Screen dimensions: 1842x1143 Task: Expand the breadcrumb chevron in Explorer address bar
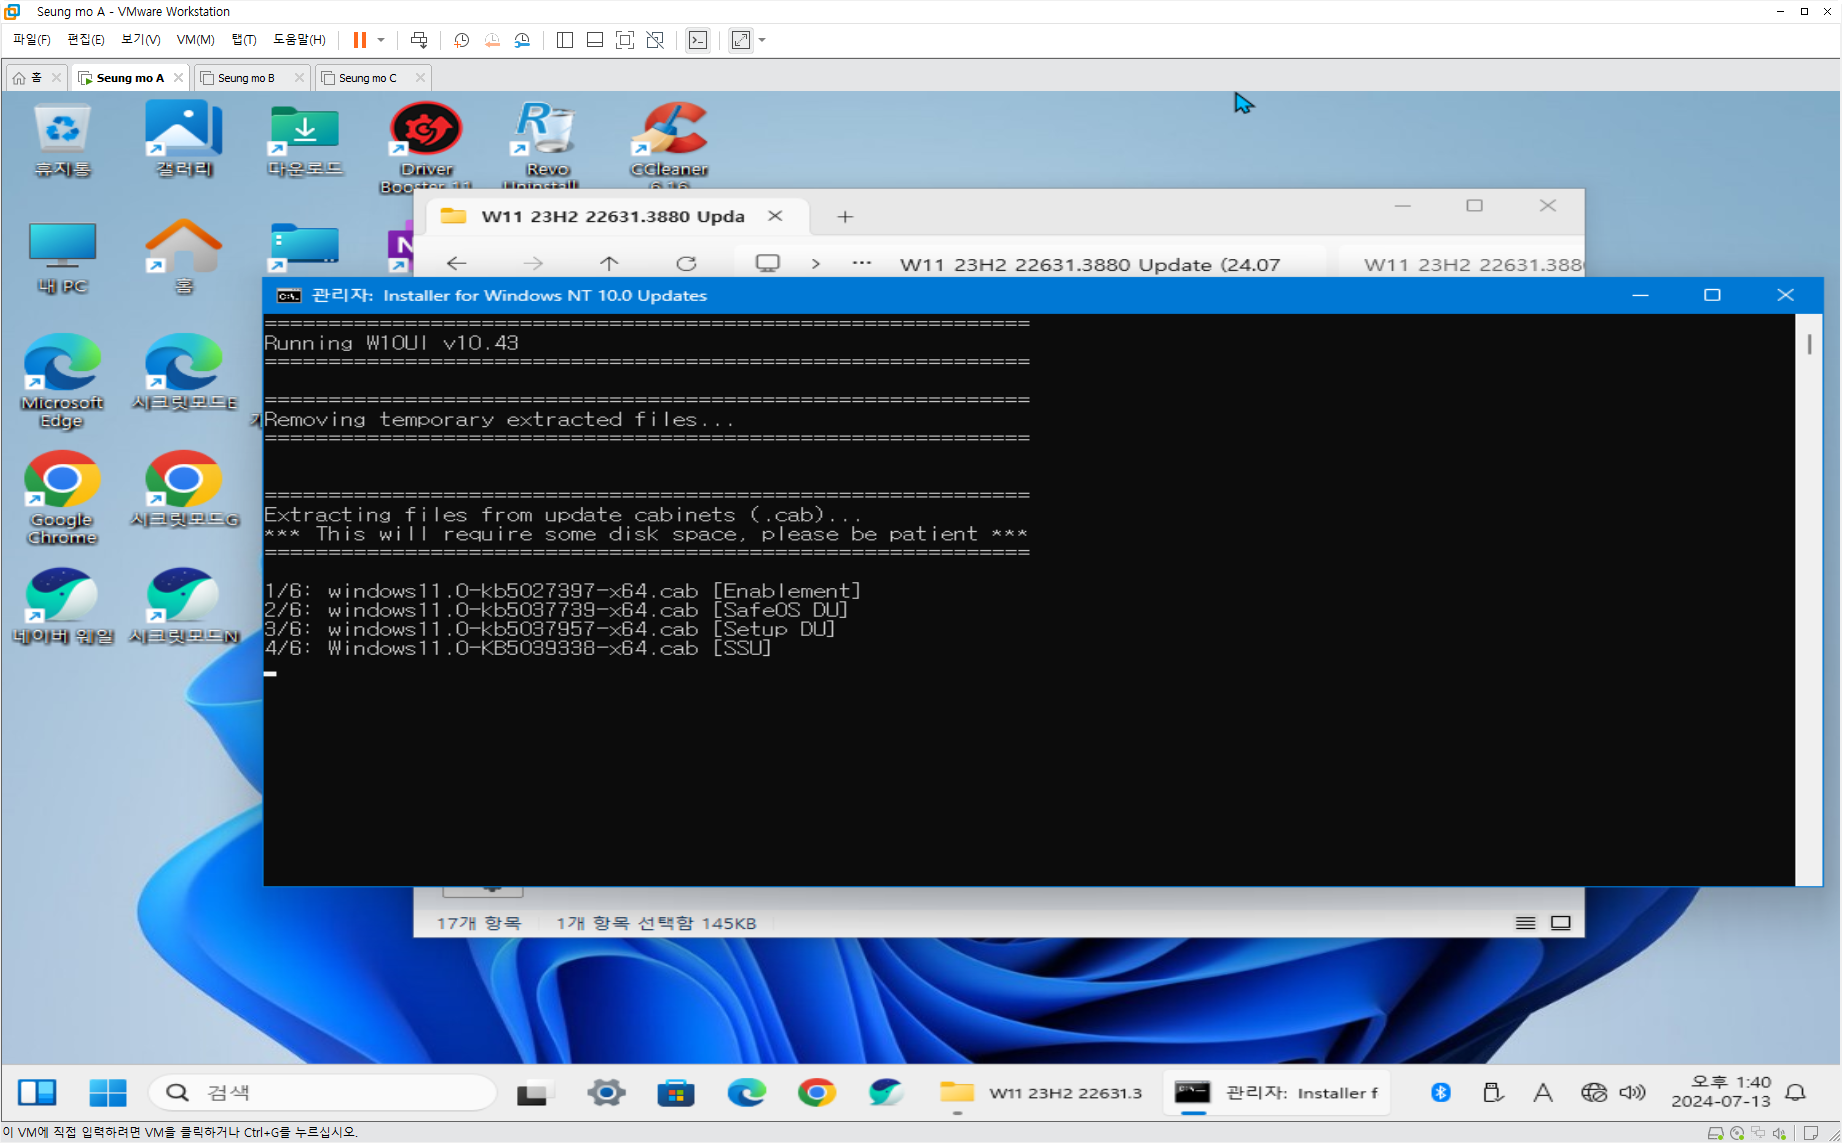(x=816, y=263)
